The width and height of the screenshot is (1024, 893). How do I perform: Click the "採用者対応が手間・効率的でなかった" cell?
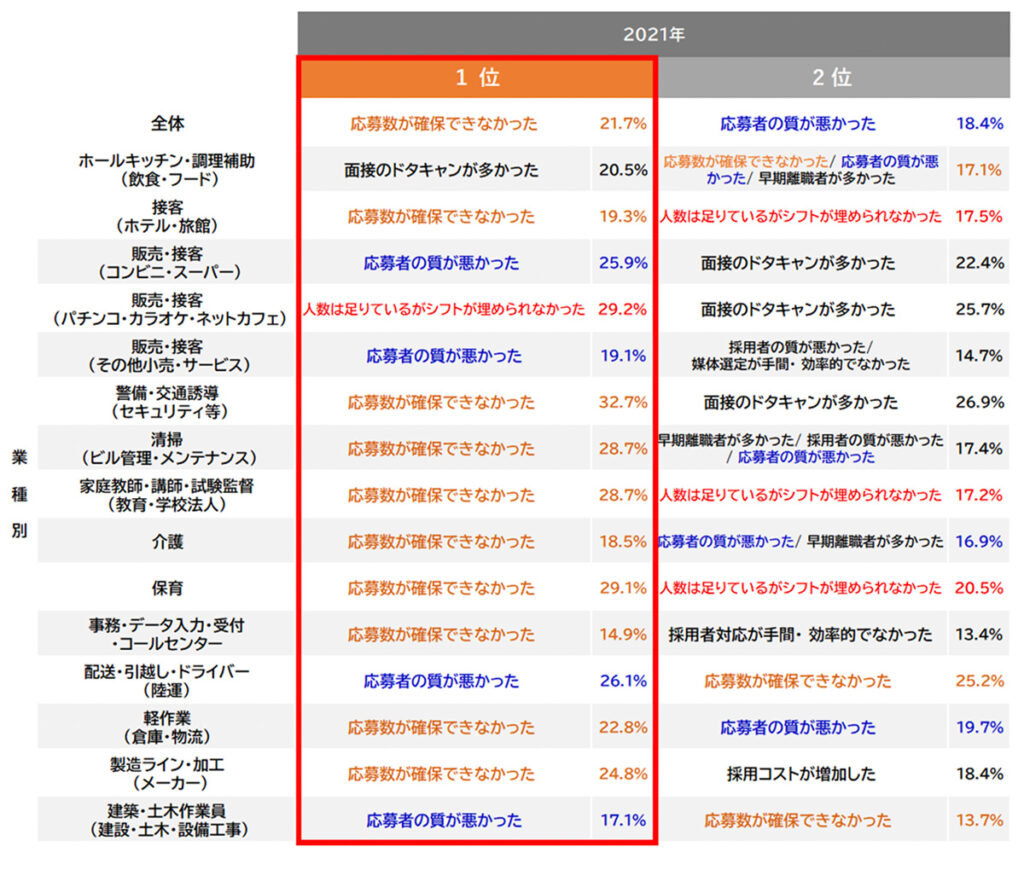tap(800, 634)
